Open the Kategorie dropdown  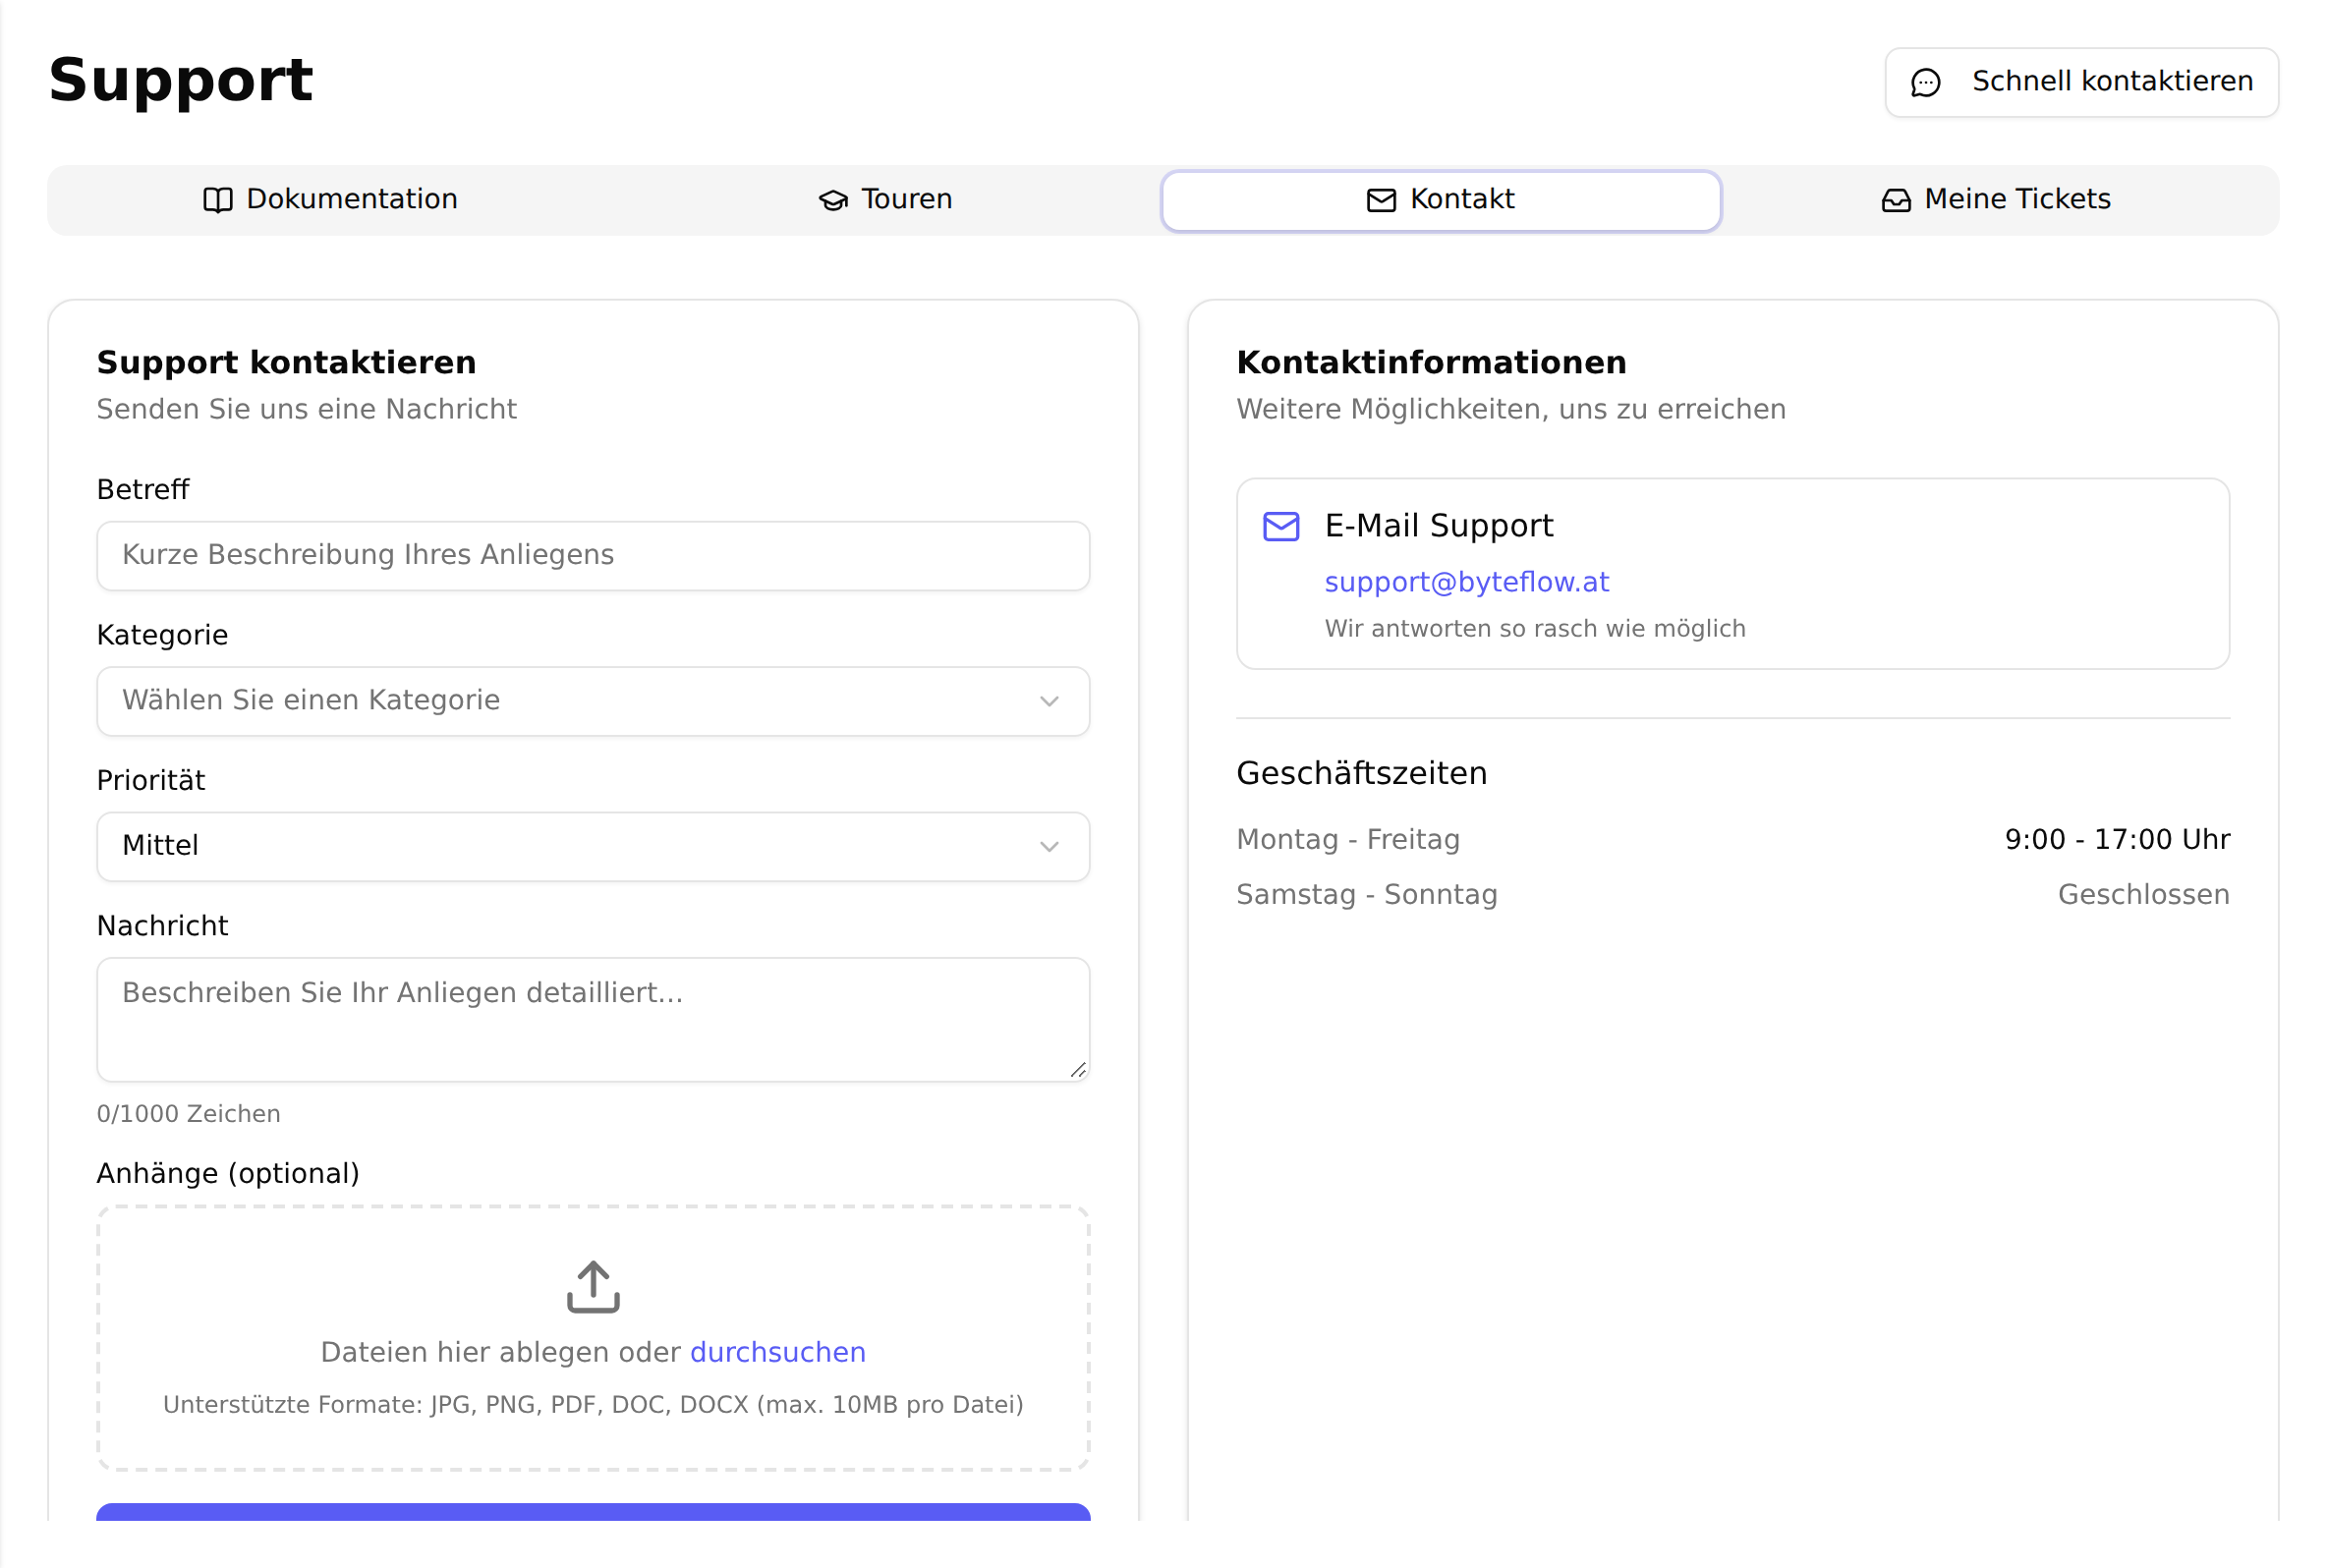coord(593,701)
